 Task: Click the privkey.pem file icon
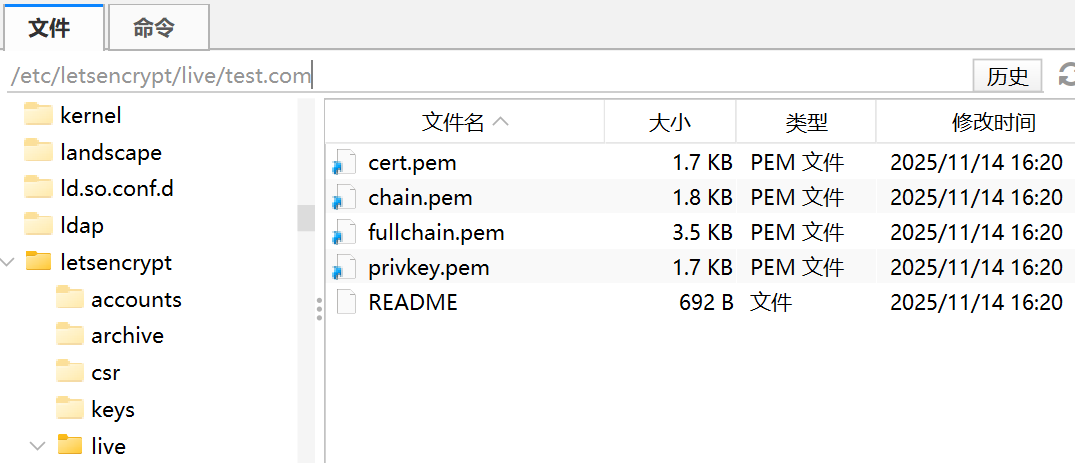(x=345, y=268)
